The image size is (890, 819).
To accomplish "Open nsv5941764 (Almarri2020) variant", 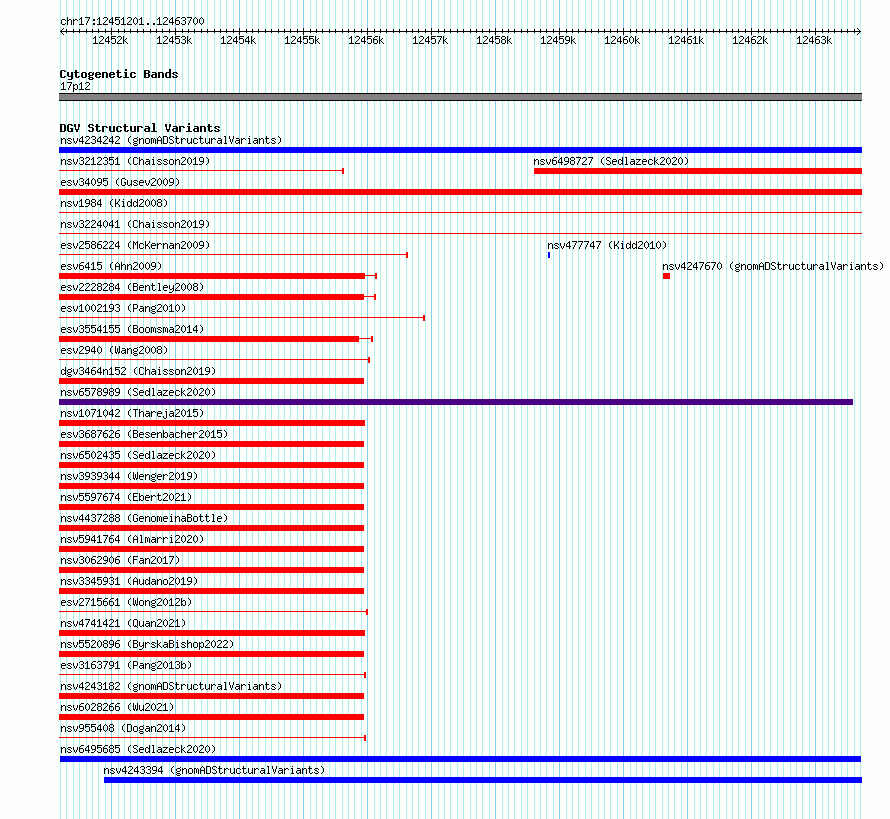I will (x=132, y=539).
